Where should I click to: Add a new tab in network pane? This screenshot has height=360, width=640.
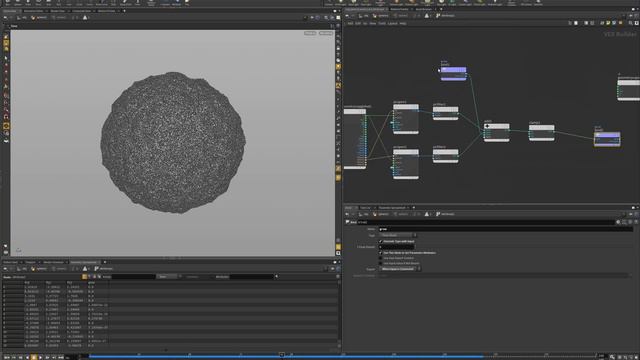coord(441,9)
